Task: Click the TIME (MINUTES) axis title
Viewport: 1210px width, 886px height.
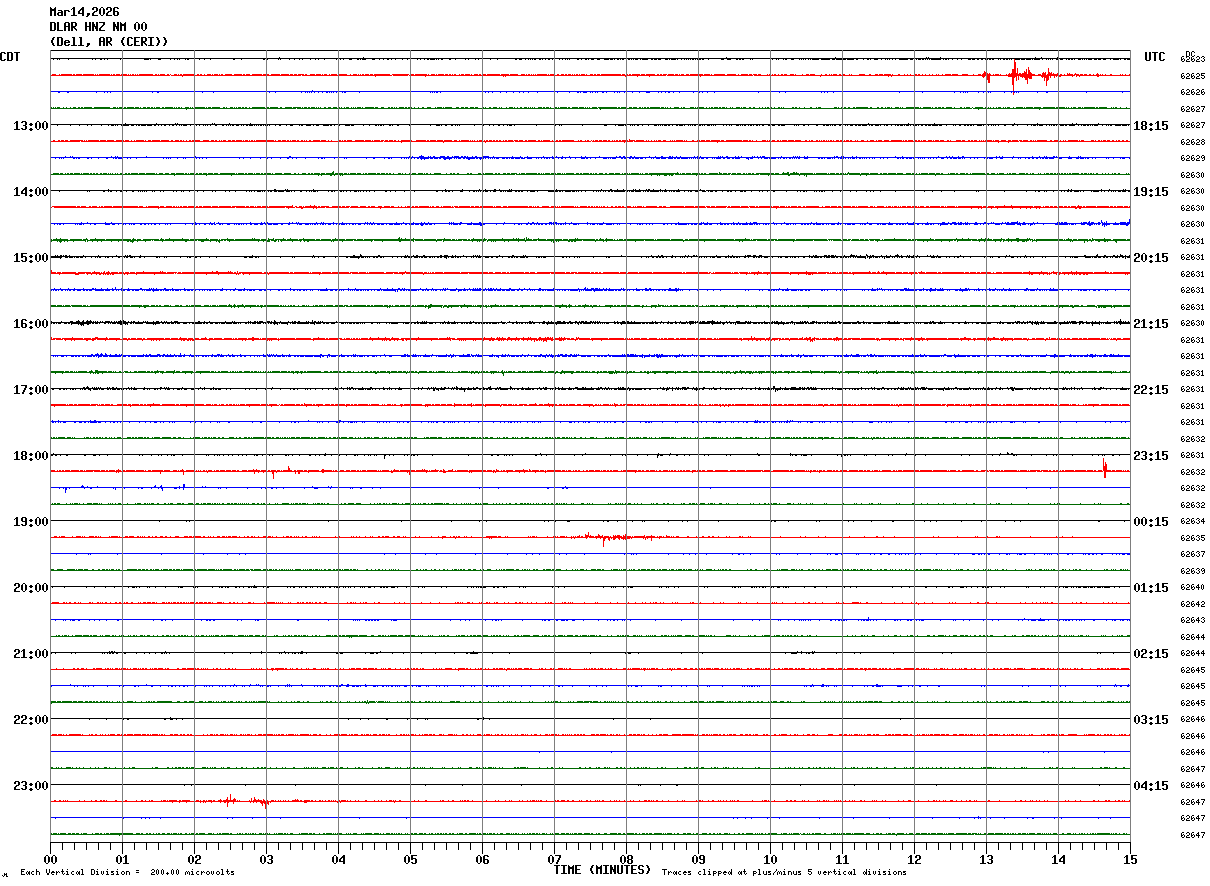Action: (x=602, y=870)
